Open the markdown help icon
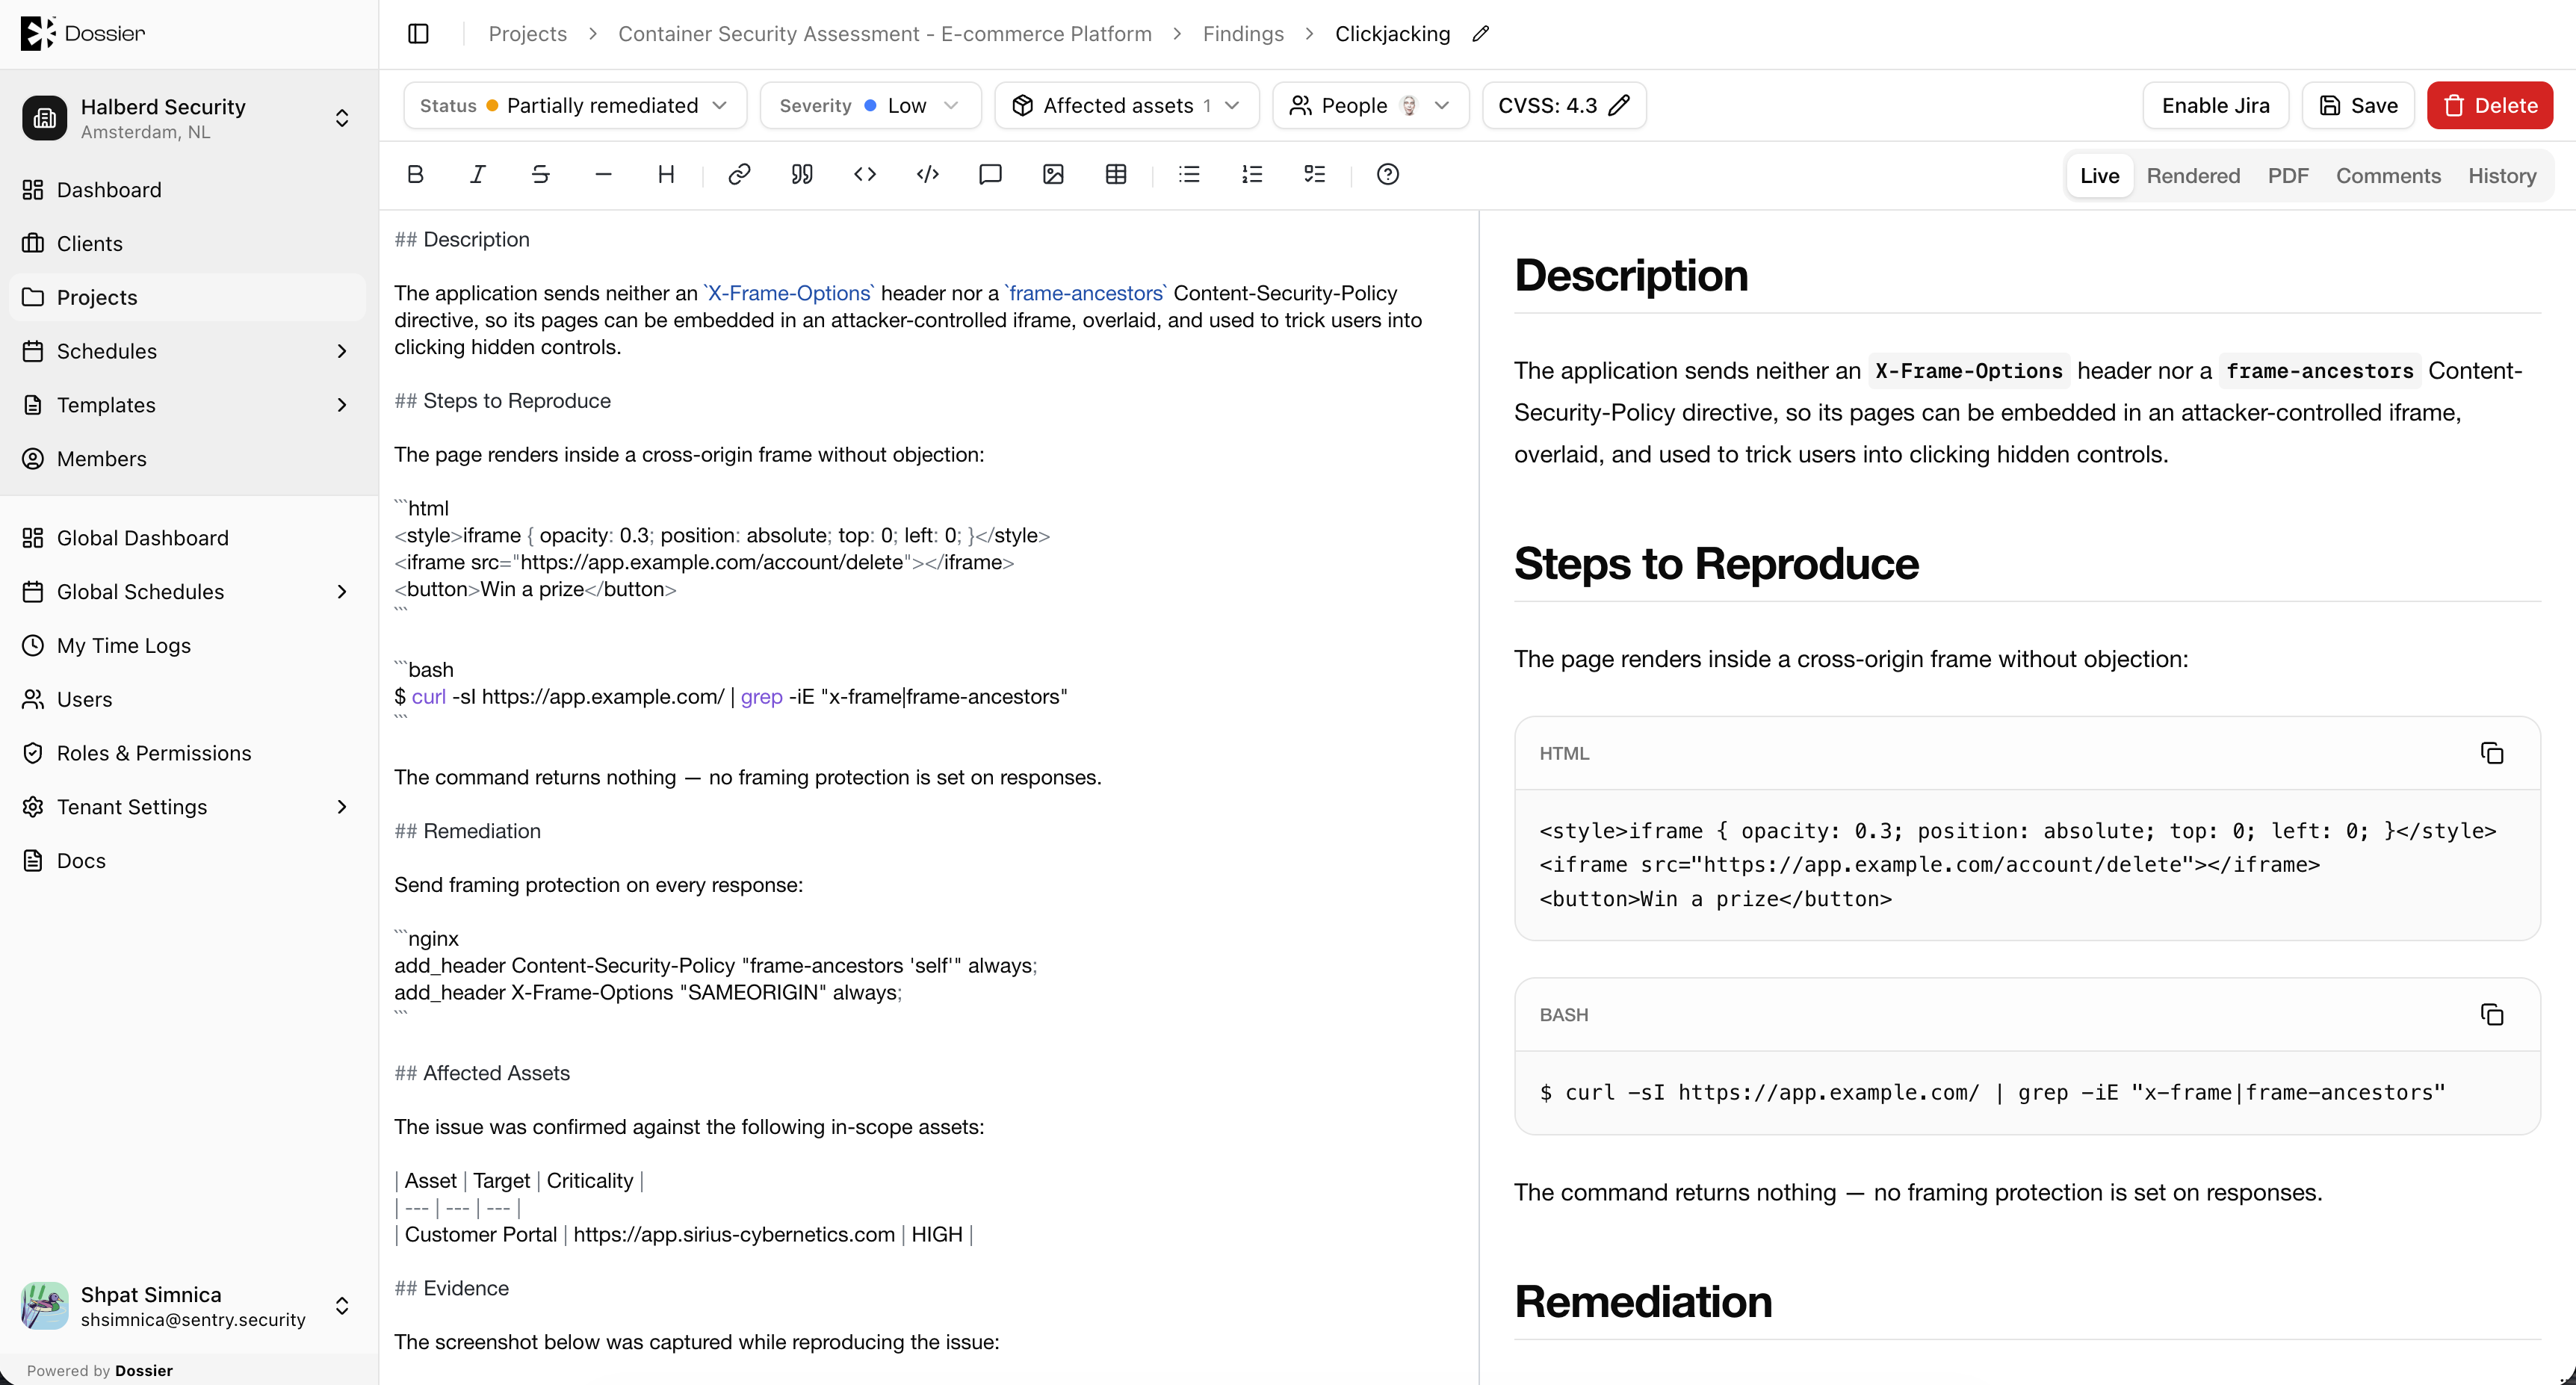 pos(1388,175)
